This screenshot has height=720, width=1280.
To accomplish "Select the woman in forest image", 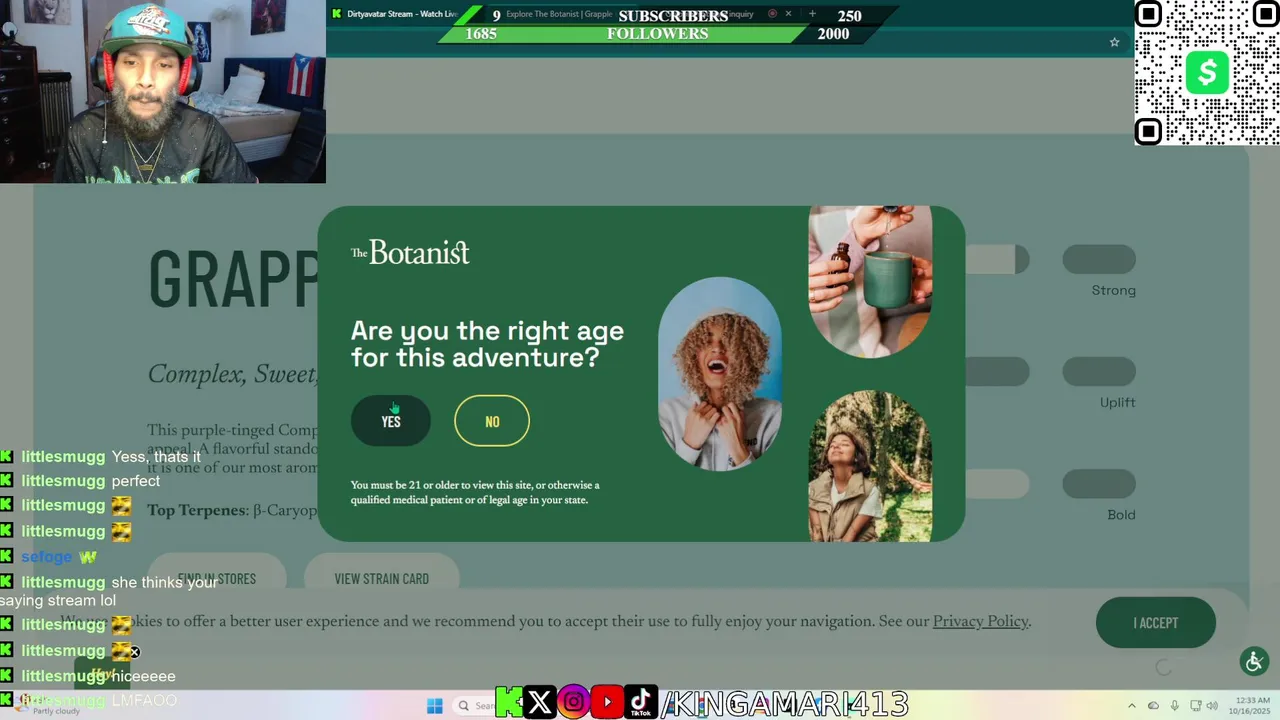I will tap(870, 466).
